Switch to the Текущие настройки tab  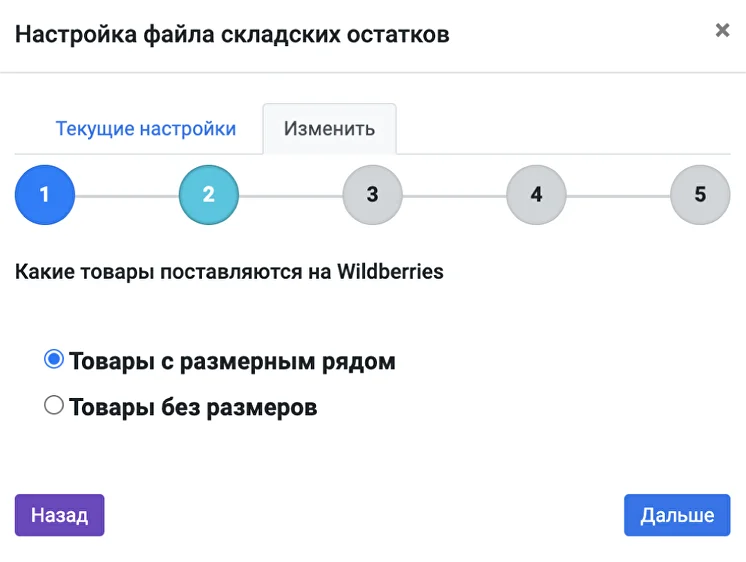point(146,128)
